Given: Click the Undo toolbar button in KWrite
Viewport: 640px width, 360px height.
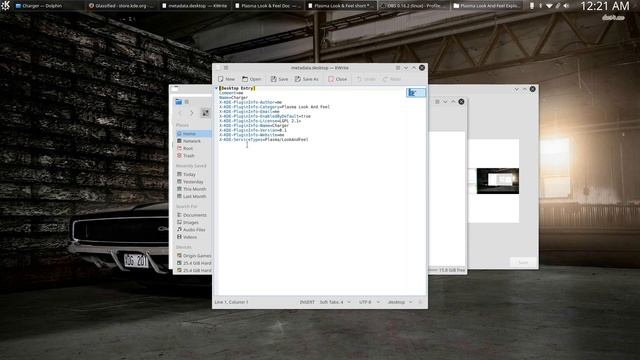Looking at the screenshot, I should tap(366, 79).
